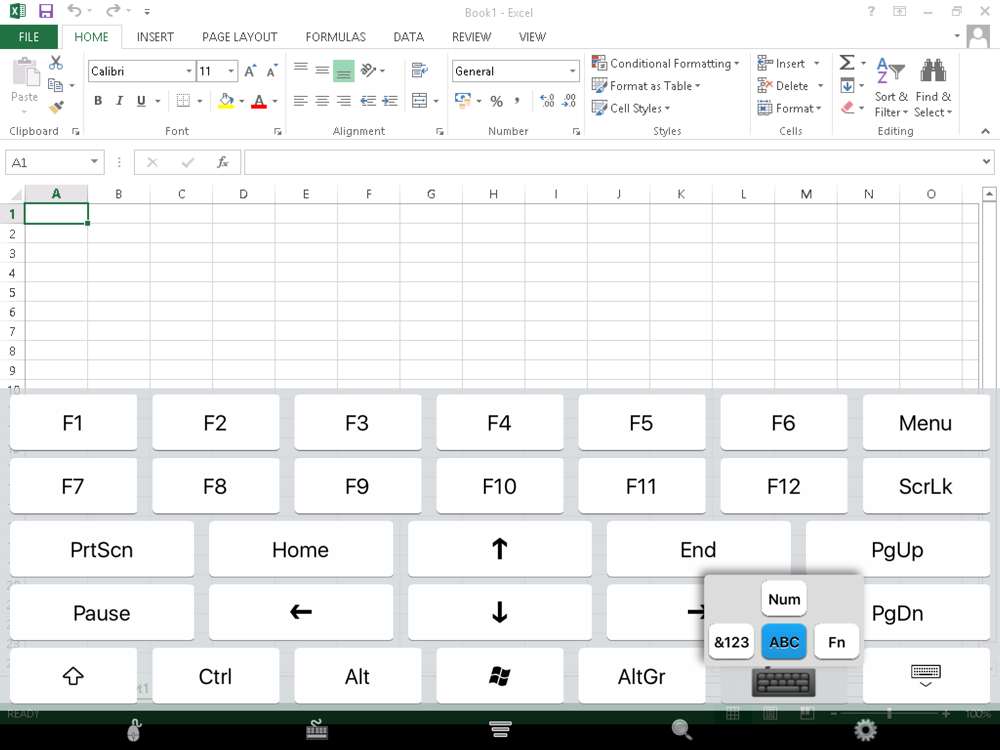The width and height of the screenshot is (1000, 750).
Task: Tap the Ctrl key
Action: tap(216, 676)
